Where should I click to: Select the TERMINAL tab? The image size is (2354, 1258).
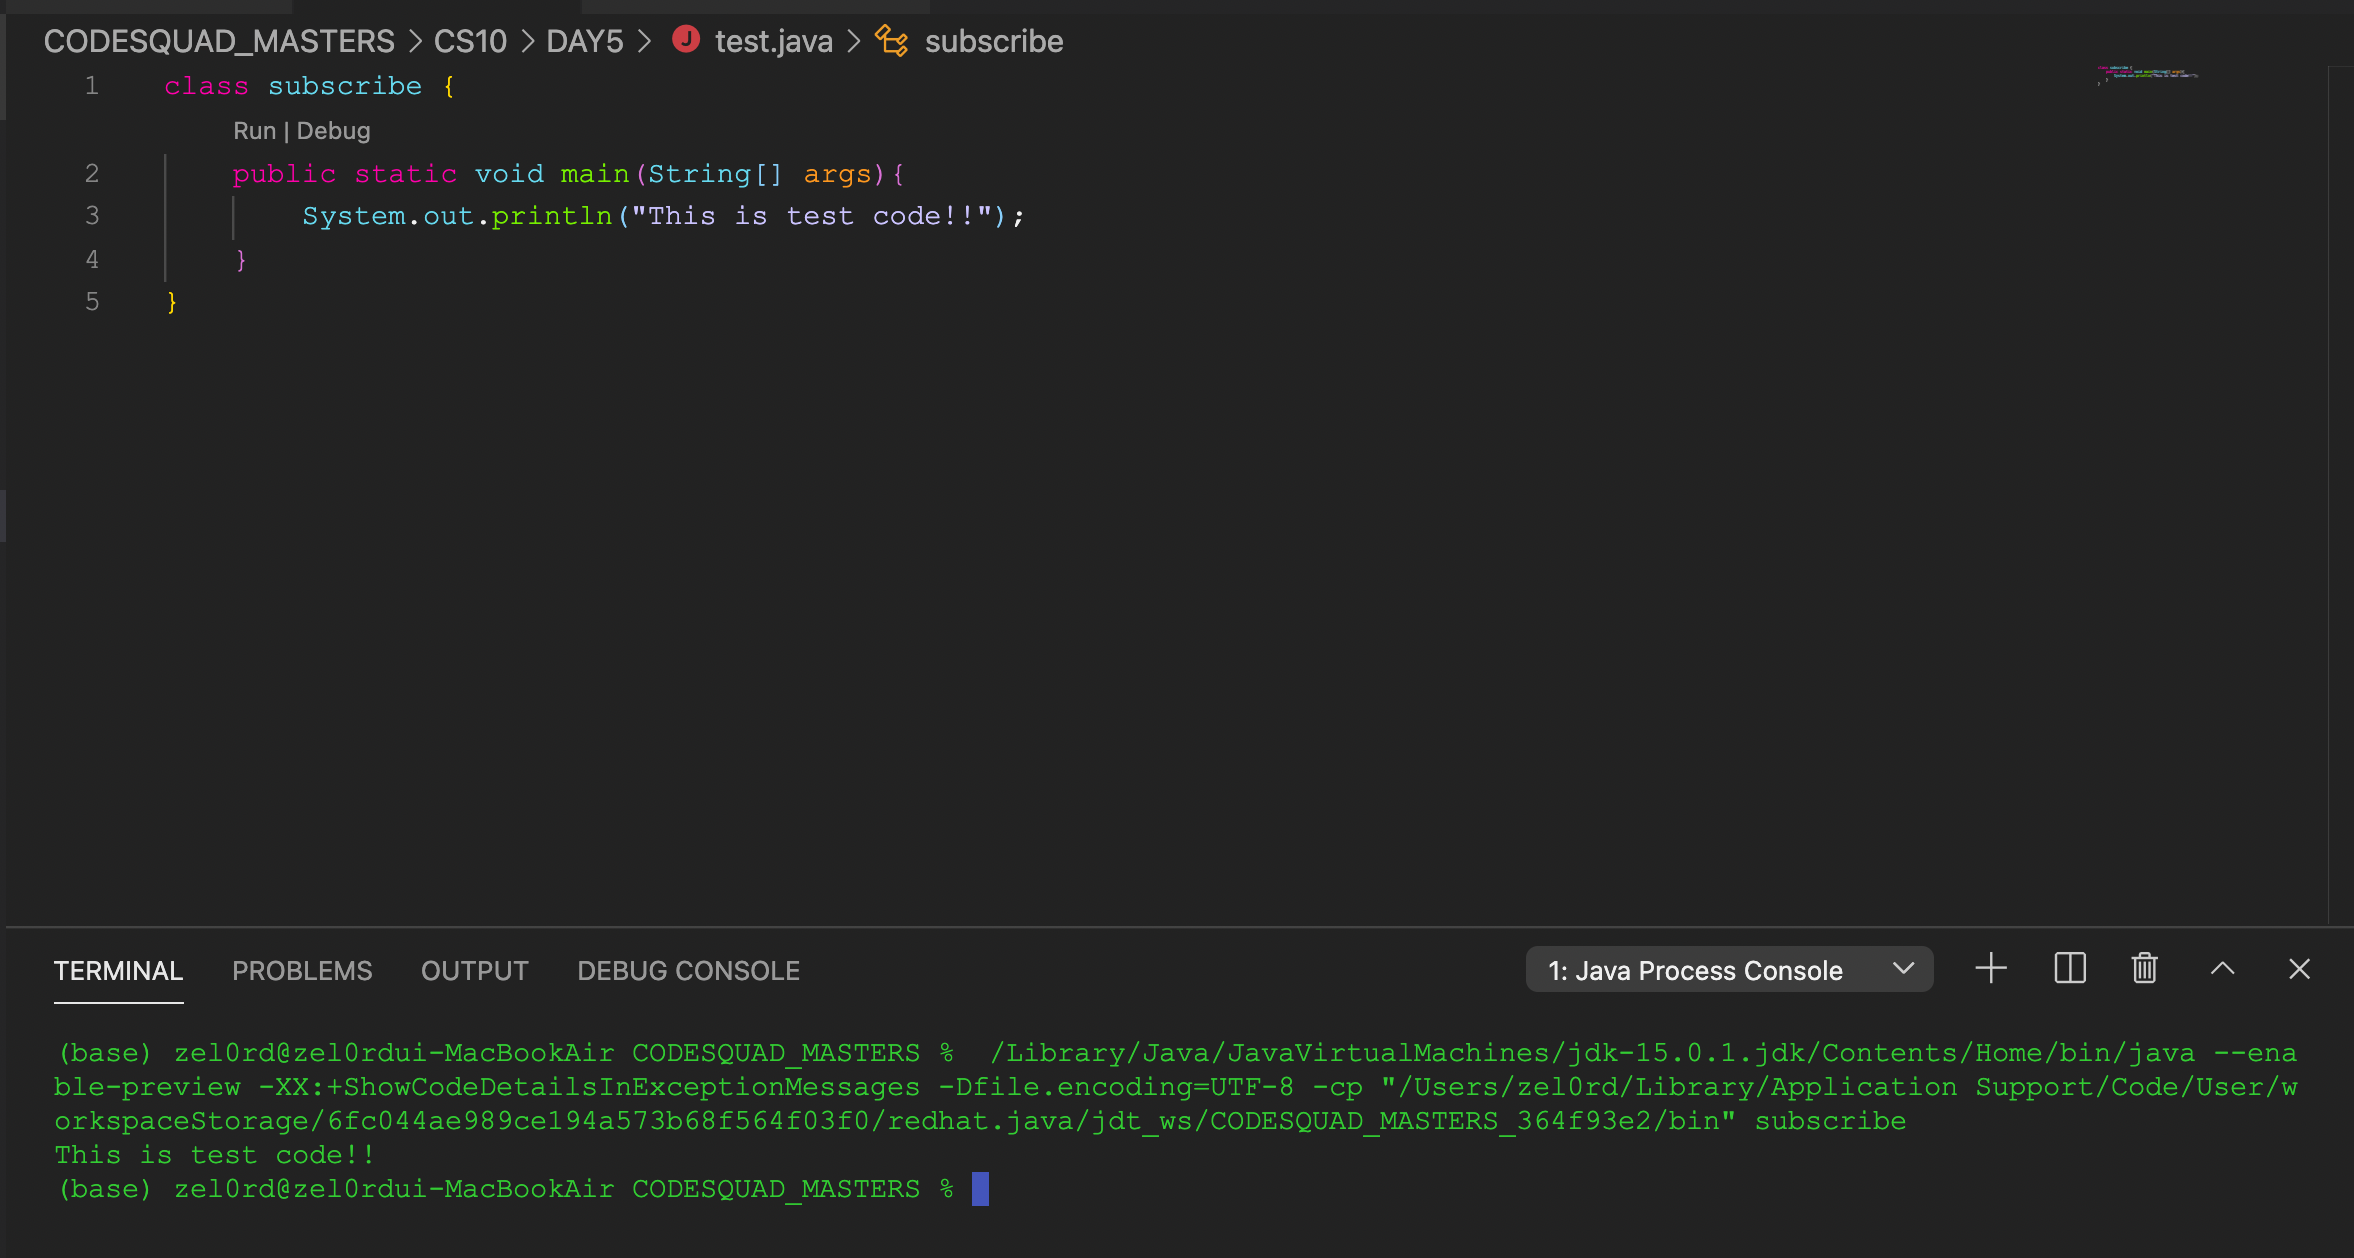(x=118, y=971)
